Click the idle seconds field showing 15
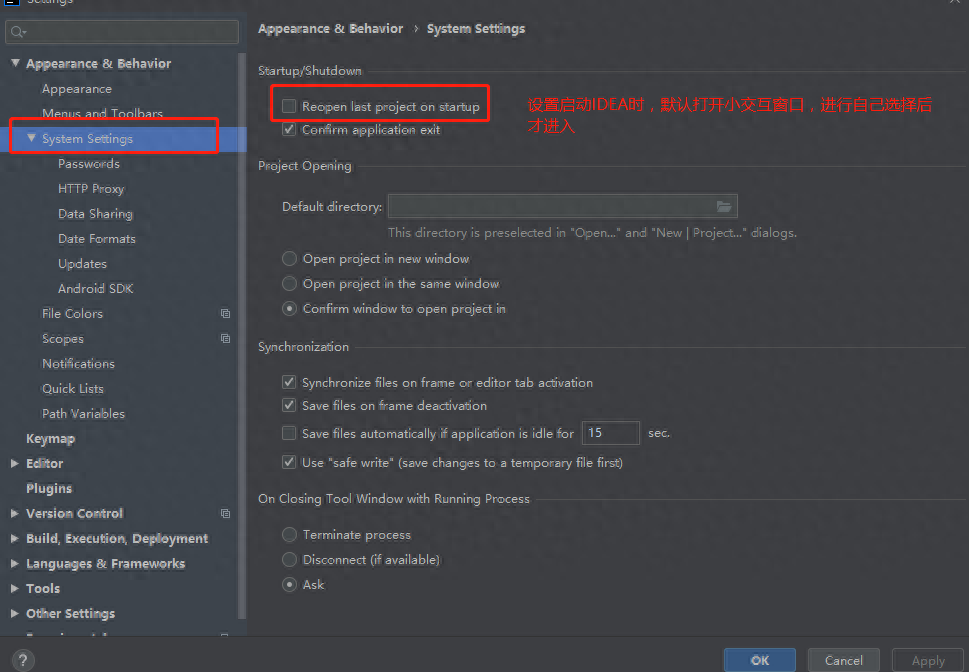 pos(611,433)
